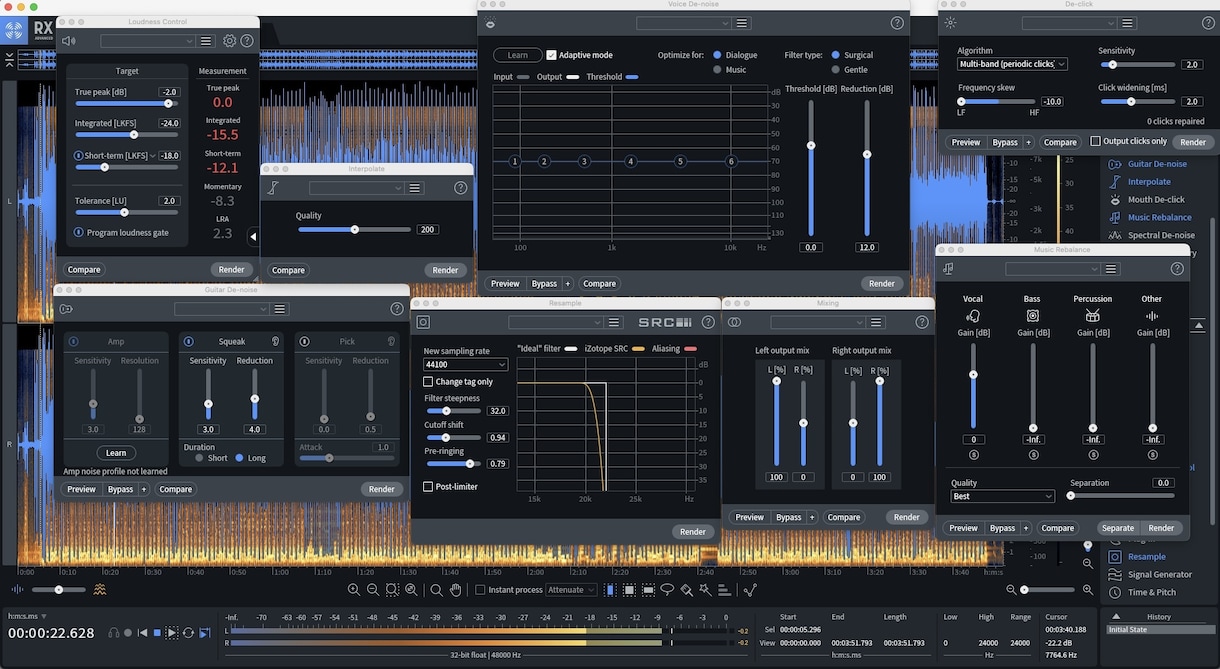This screenshot has height=669, width=1220.
Task: Open Music Rebalance Quality dropdown
Action: click(1002, 496)
